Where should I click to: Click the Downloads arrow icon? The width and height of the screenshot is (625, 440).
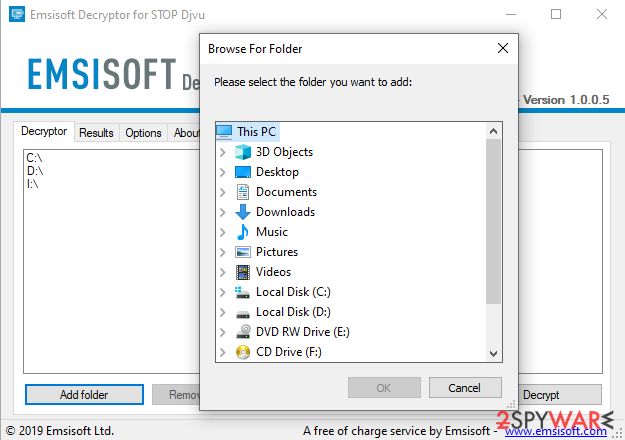pos(243,212)
